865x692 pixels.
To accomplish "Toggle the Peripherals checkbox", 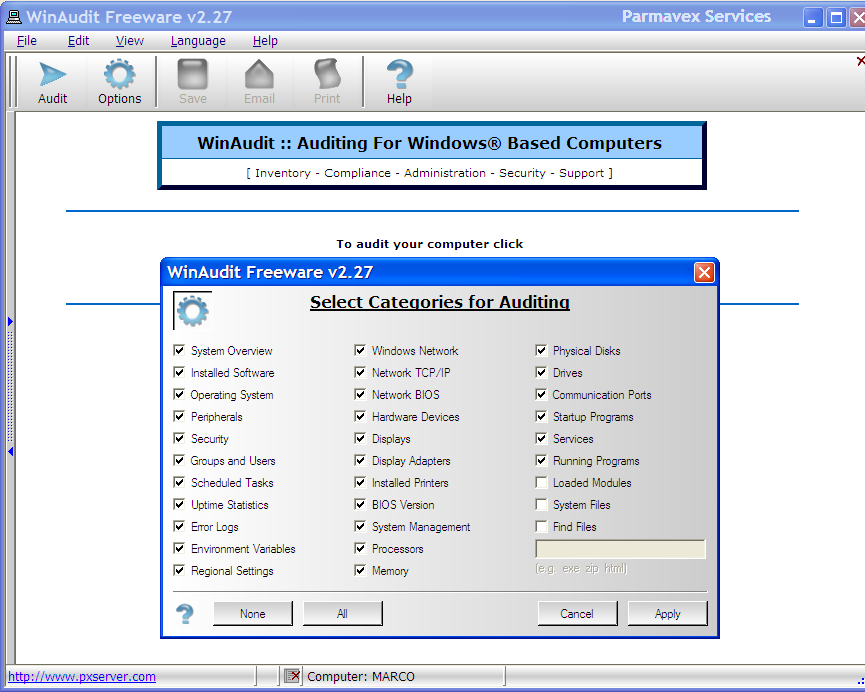I will [179, 417].
